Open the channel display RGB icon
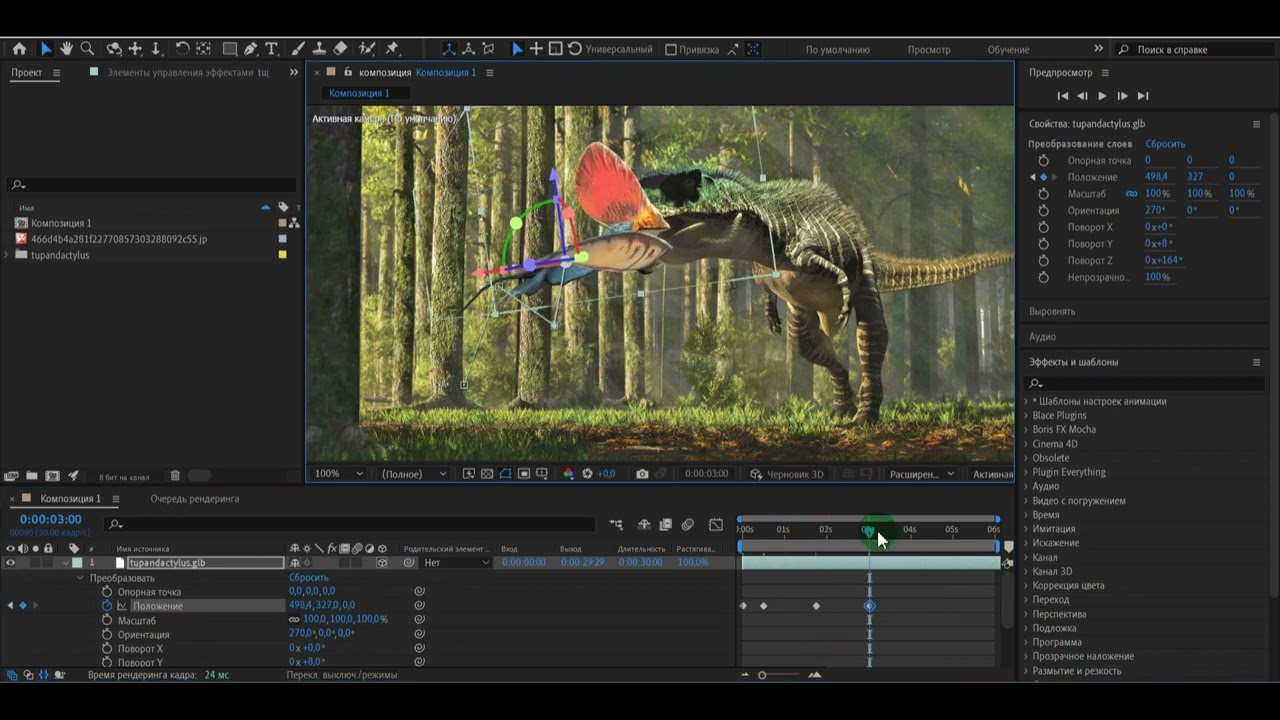The image size is (1280, 720). click(x=569, y=474)
